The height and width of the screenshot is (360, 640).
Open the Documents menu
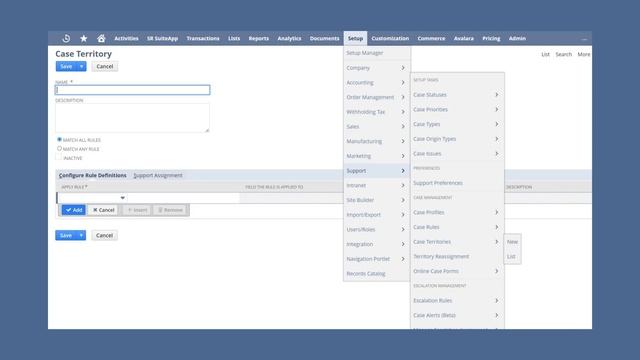point(324,38)
